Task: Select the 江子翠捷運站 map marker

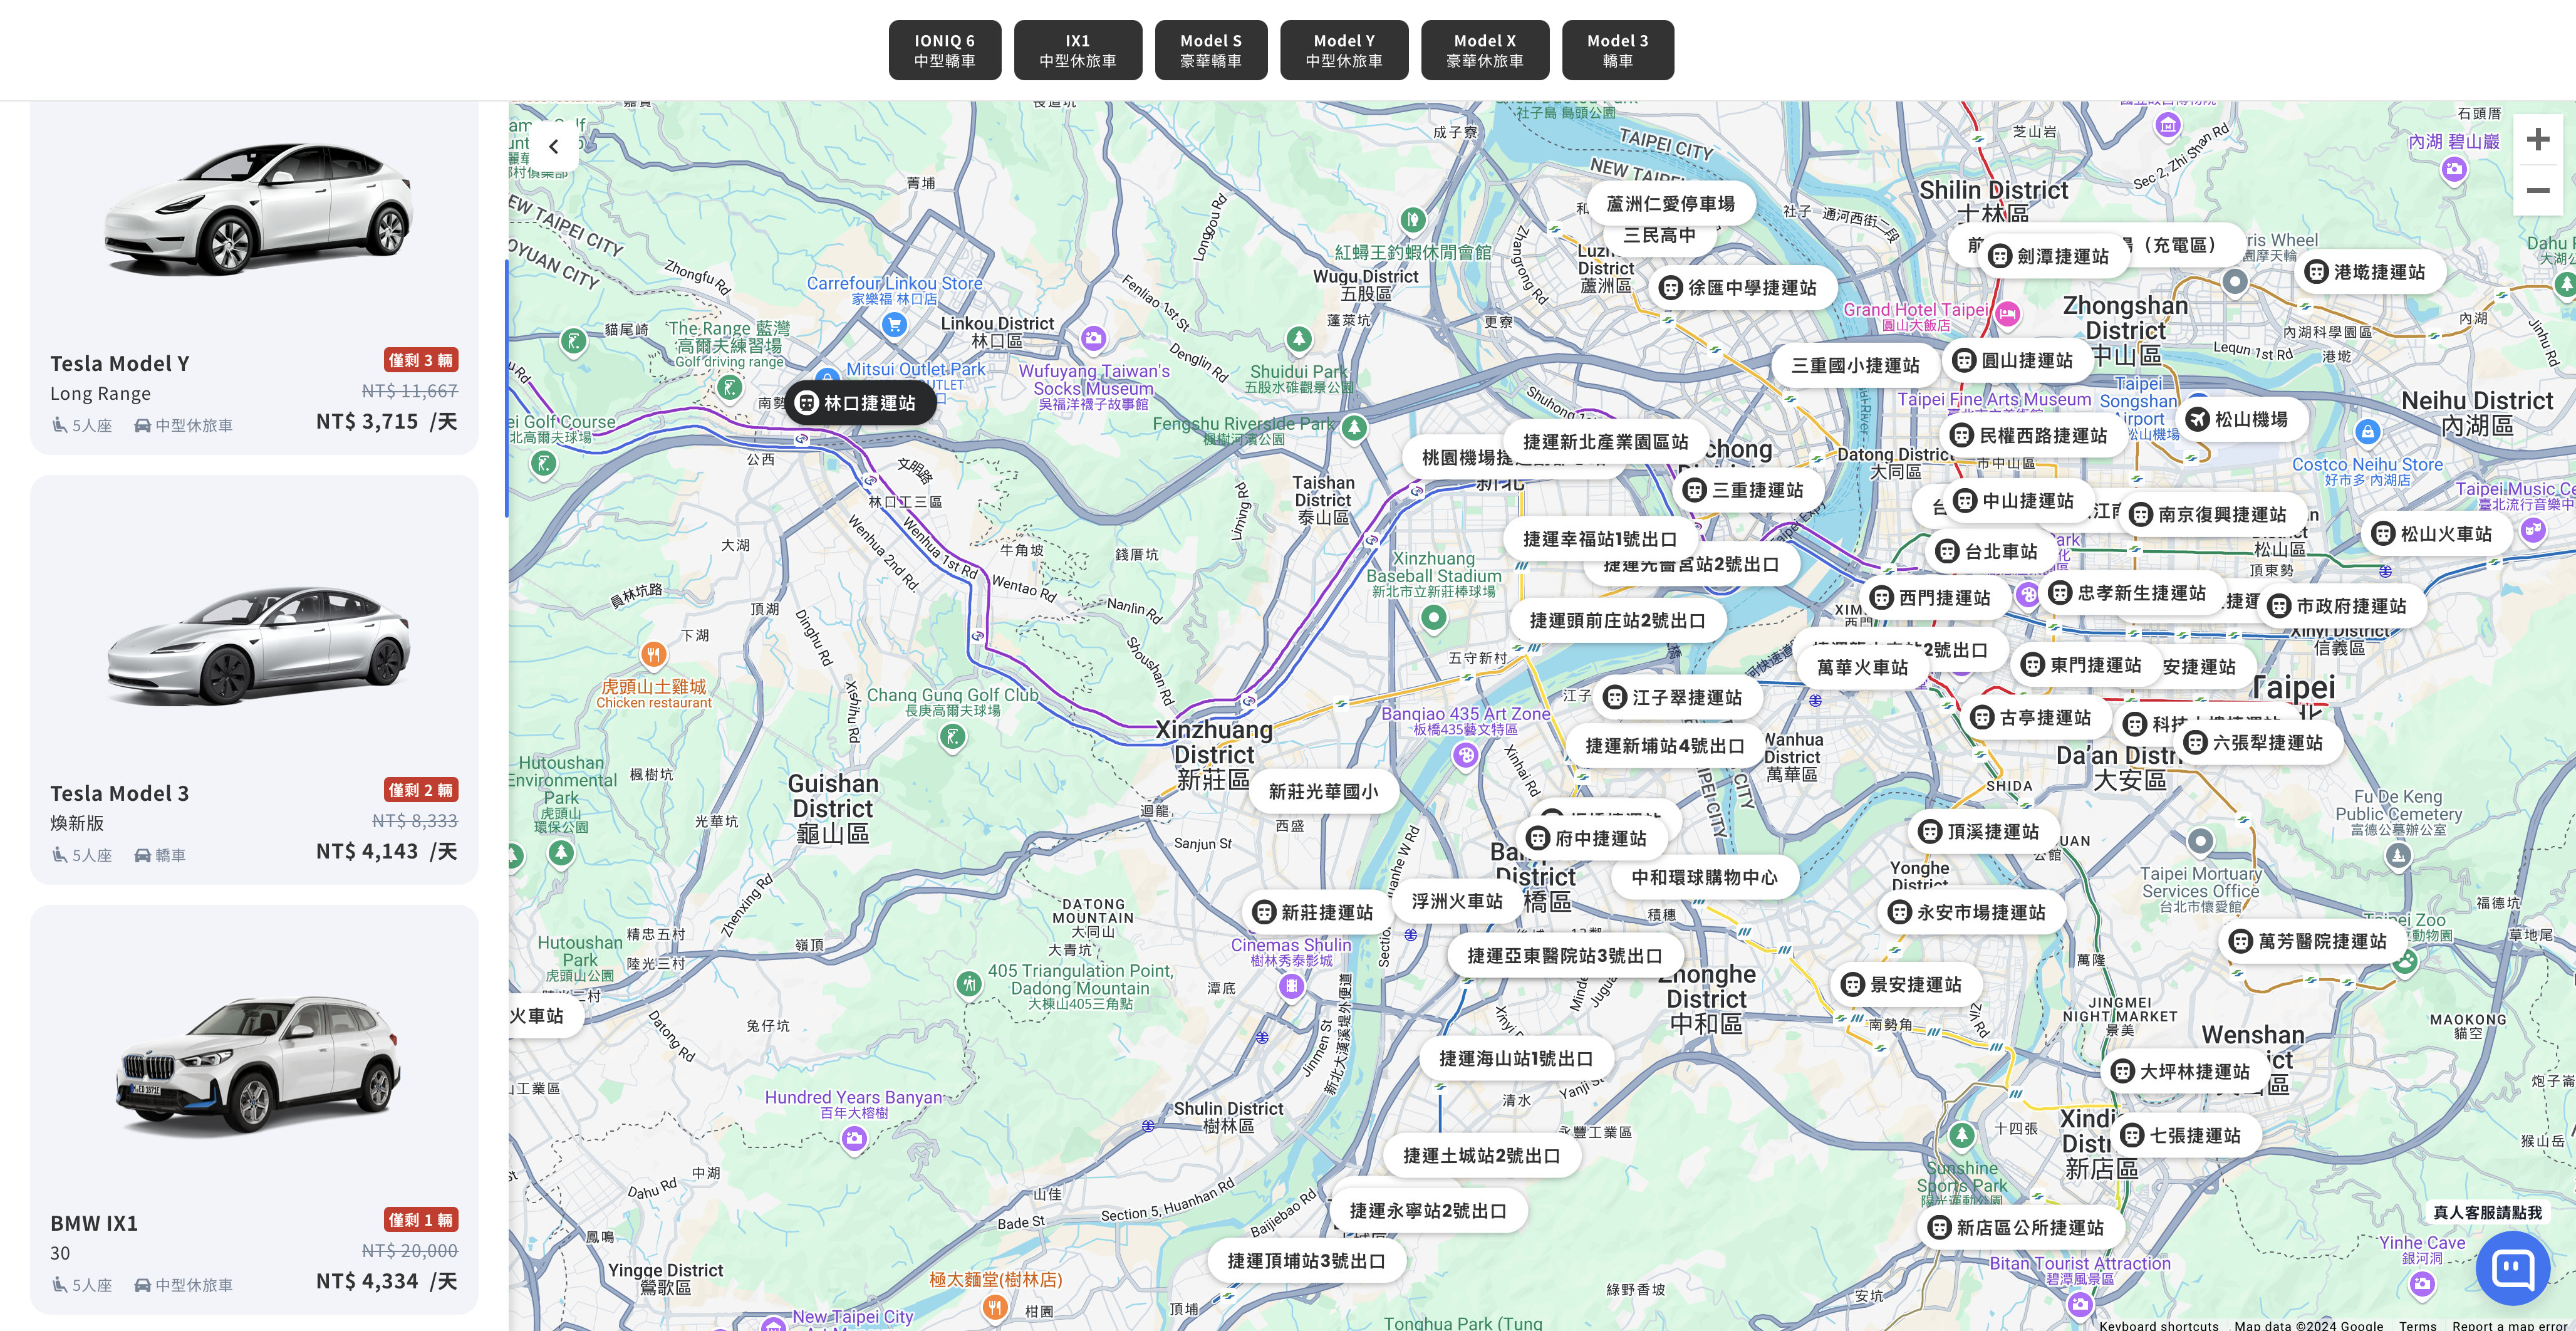Action: point(1677,698)
